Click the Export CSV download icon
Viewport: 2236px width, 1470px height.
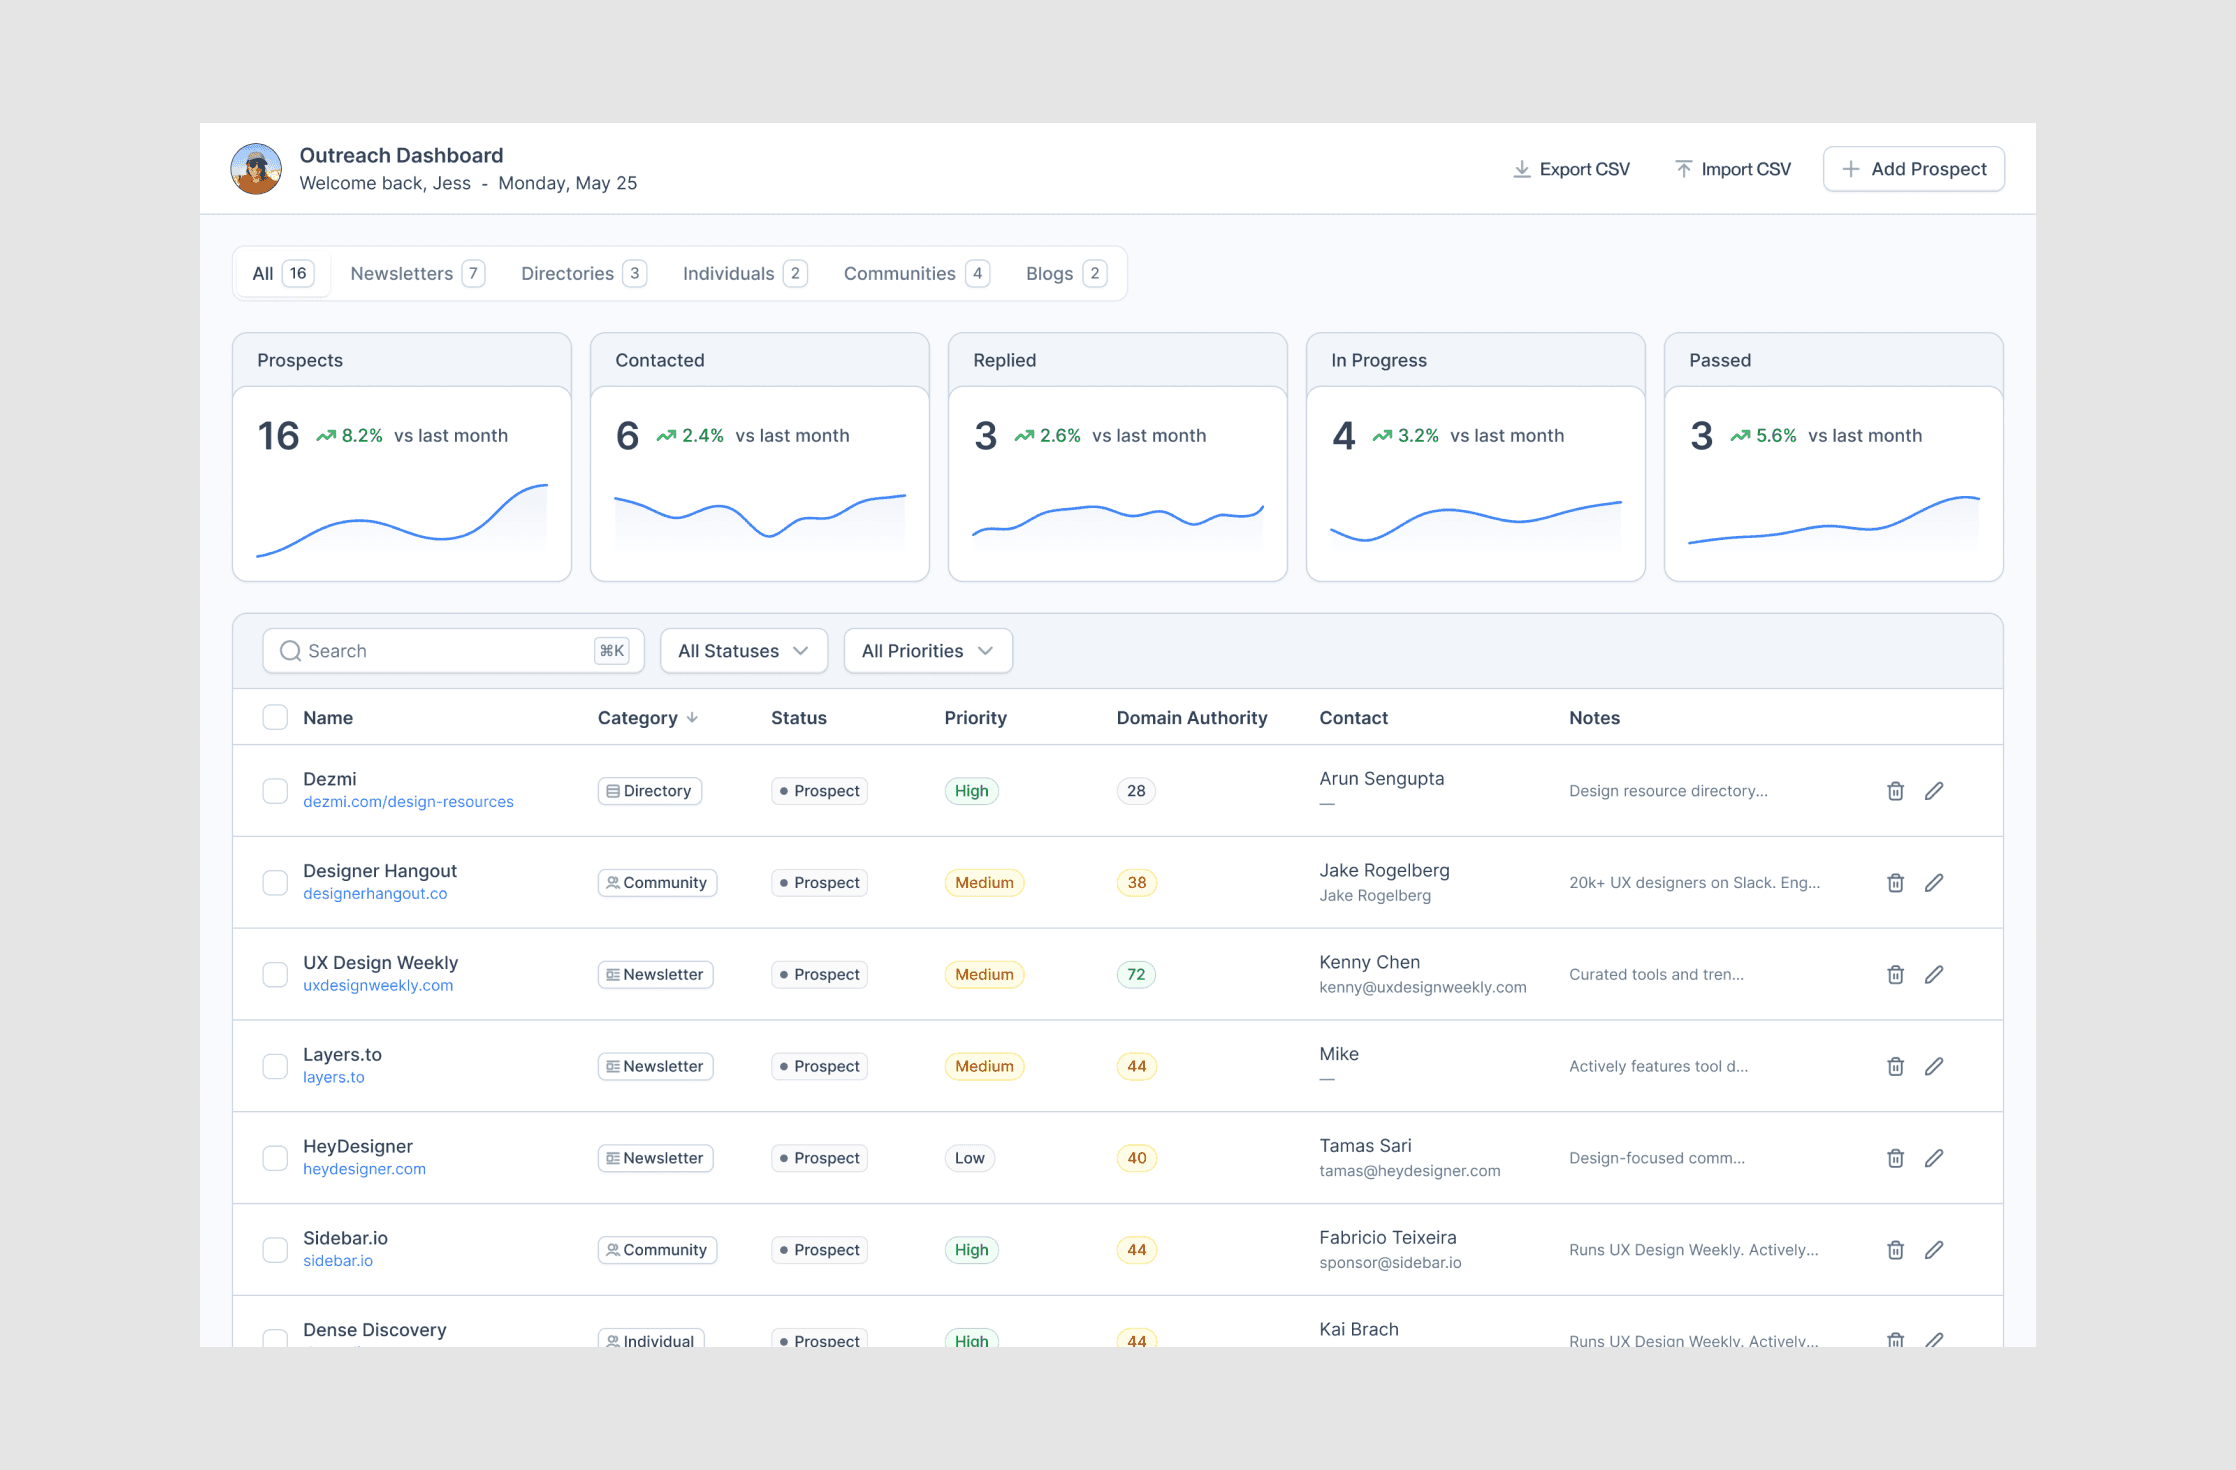1521,169
